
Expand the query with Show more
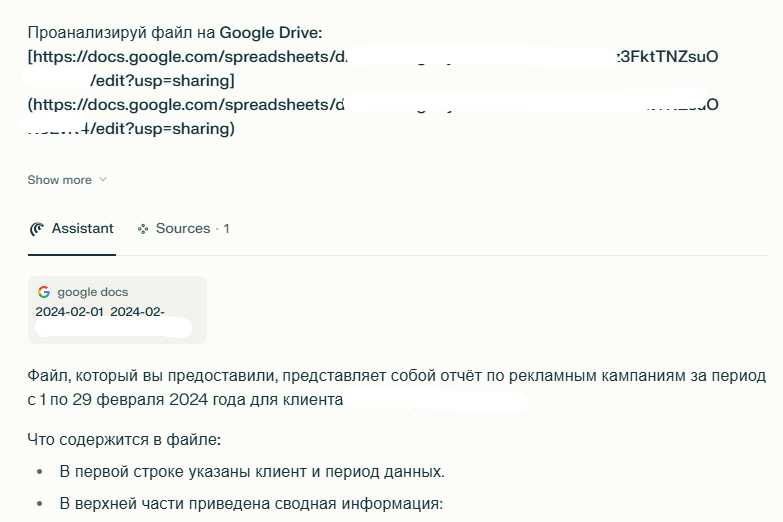[67, 180]
